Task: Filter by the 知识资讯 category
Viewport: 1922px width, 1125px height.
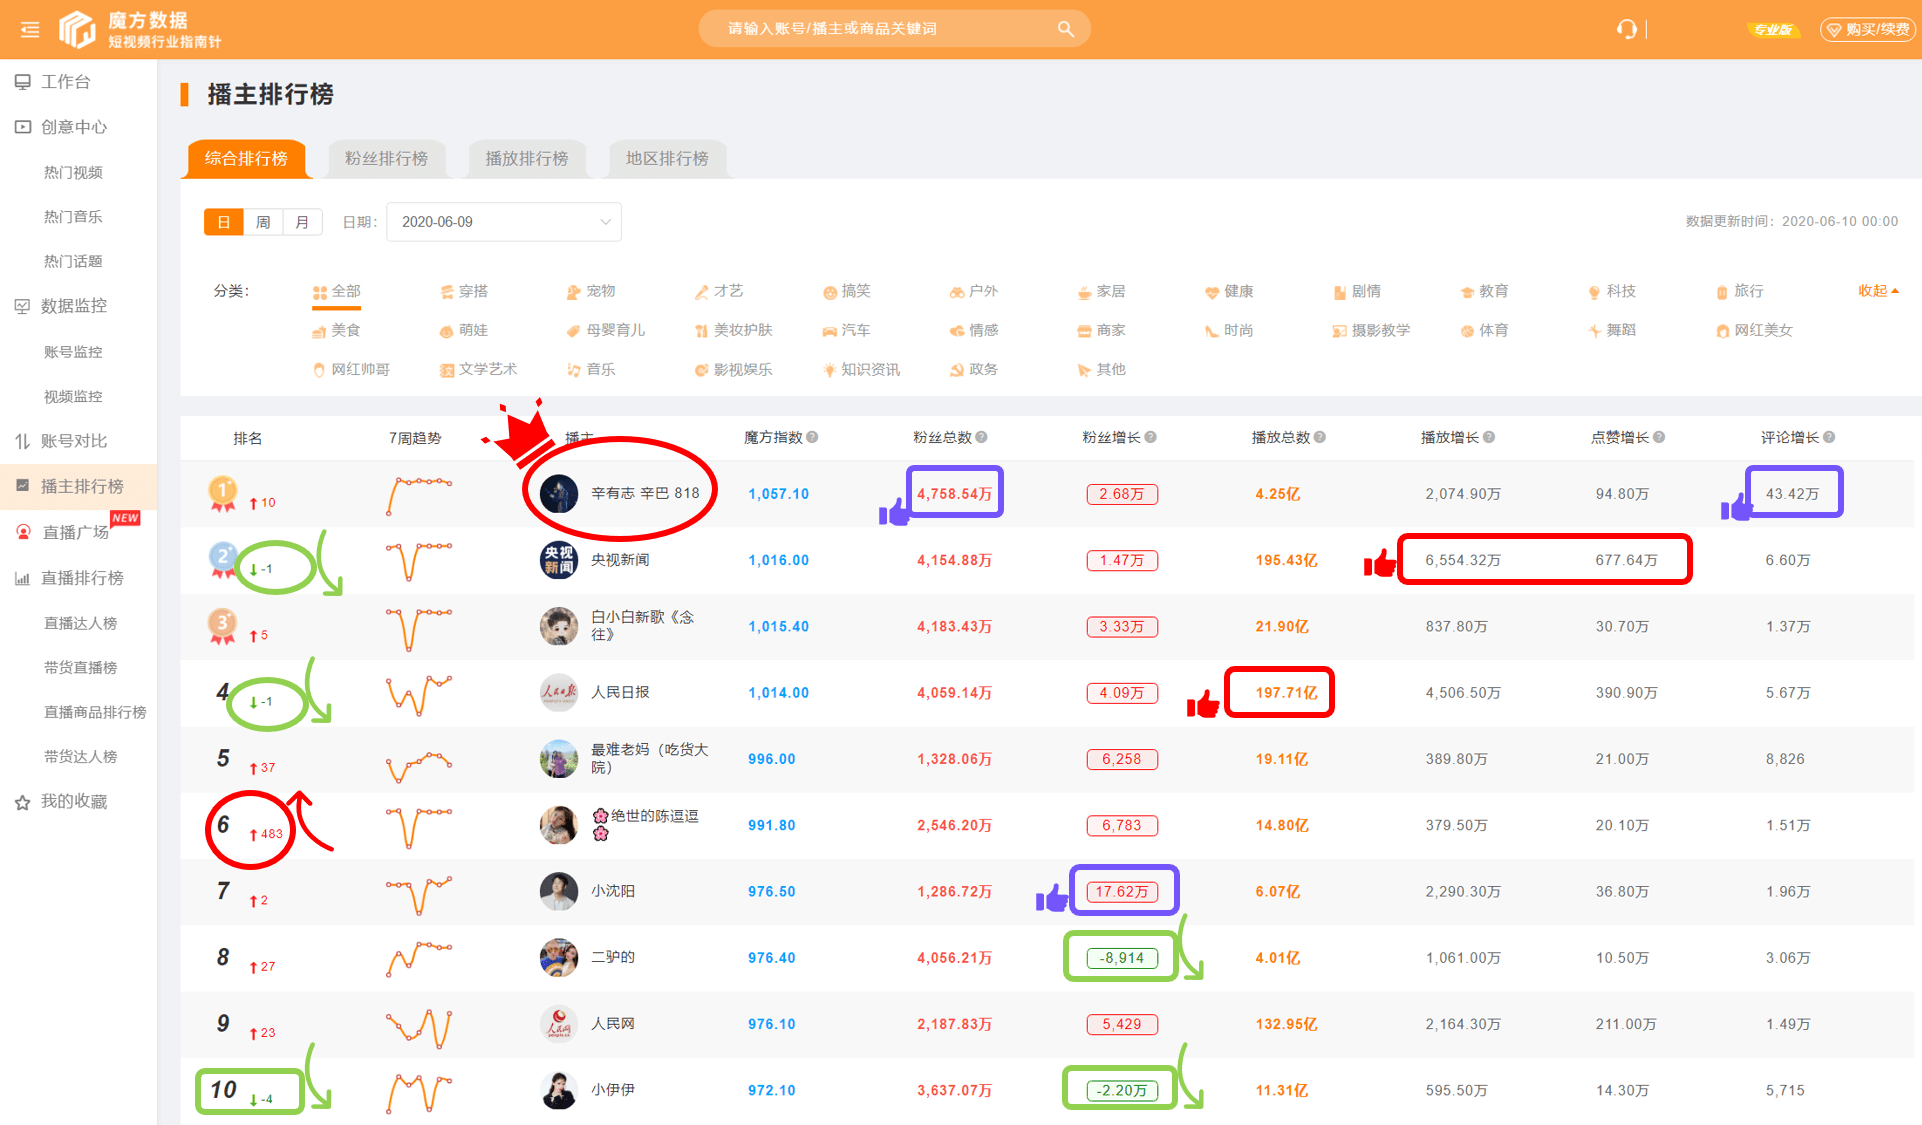Action: [861, 370]
